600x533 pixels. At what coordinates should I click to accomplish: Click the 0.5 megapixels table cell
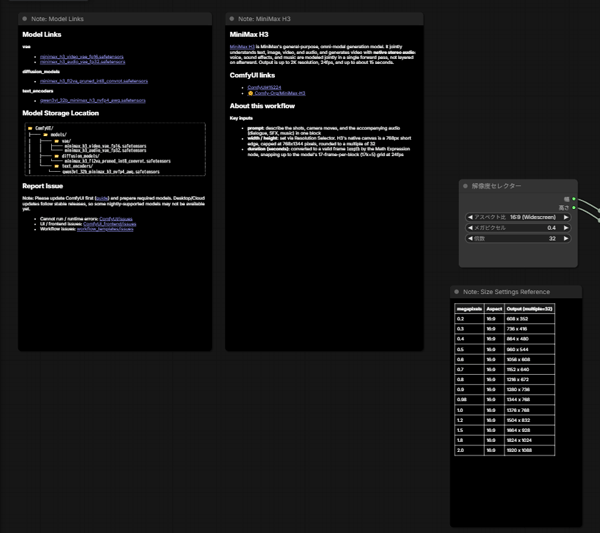tap(469, 349)
